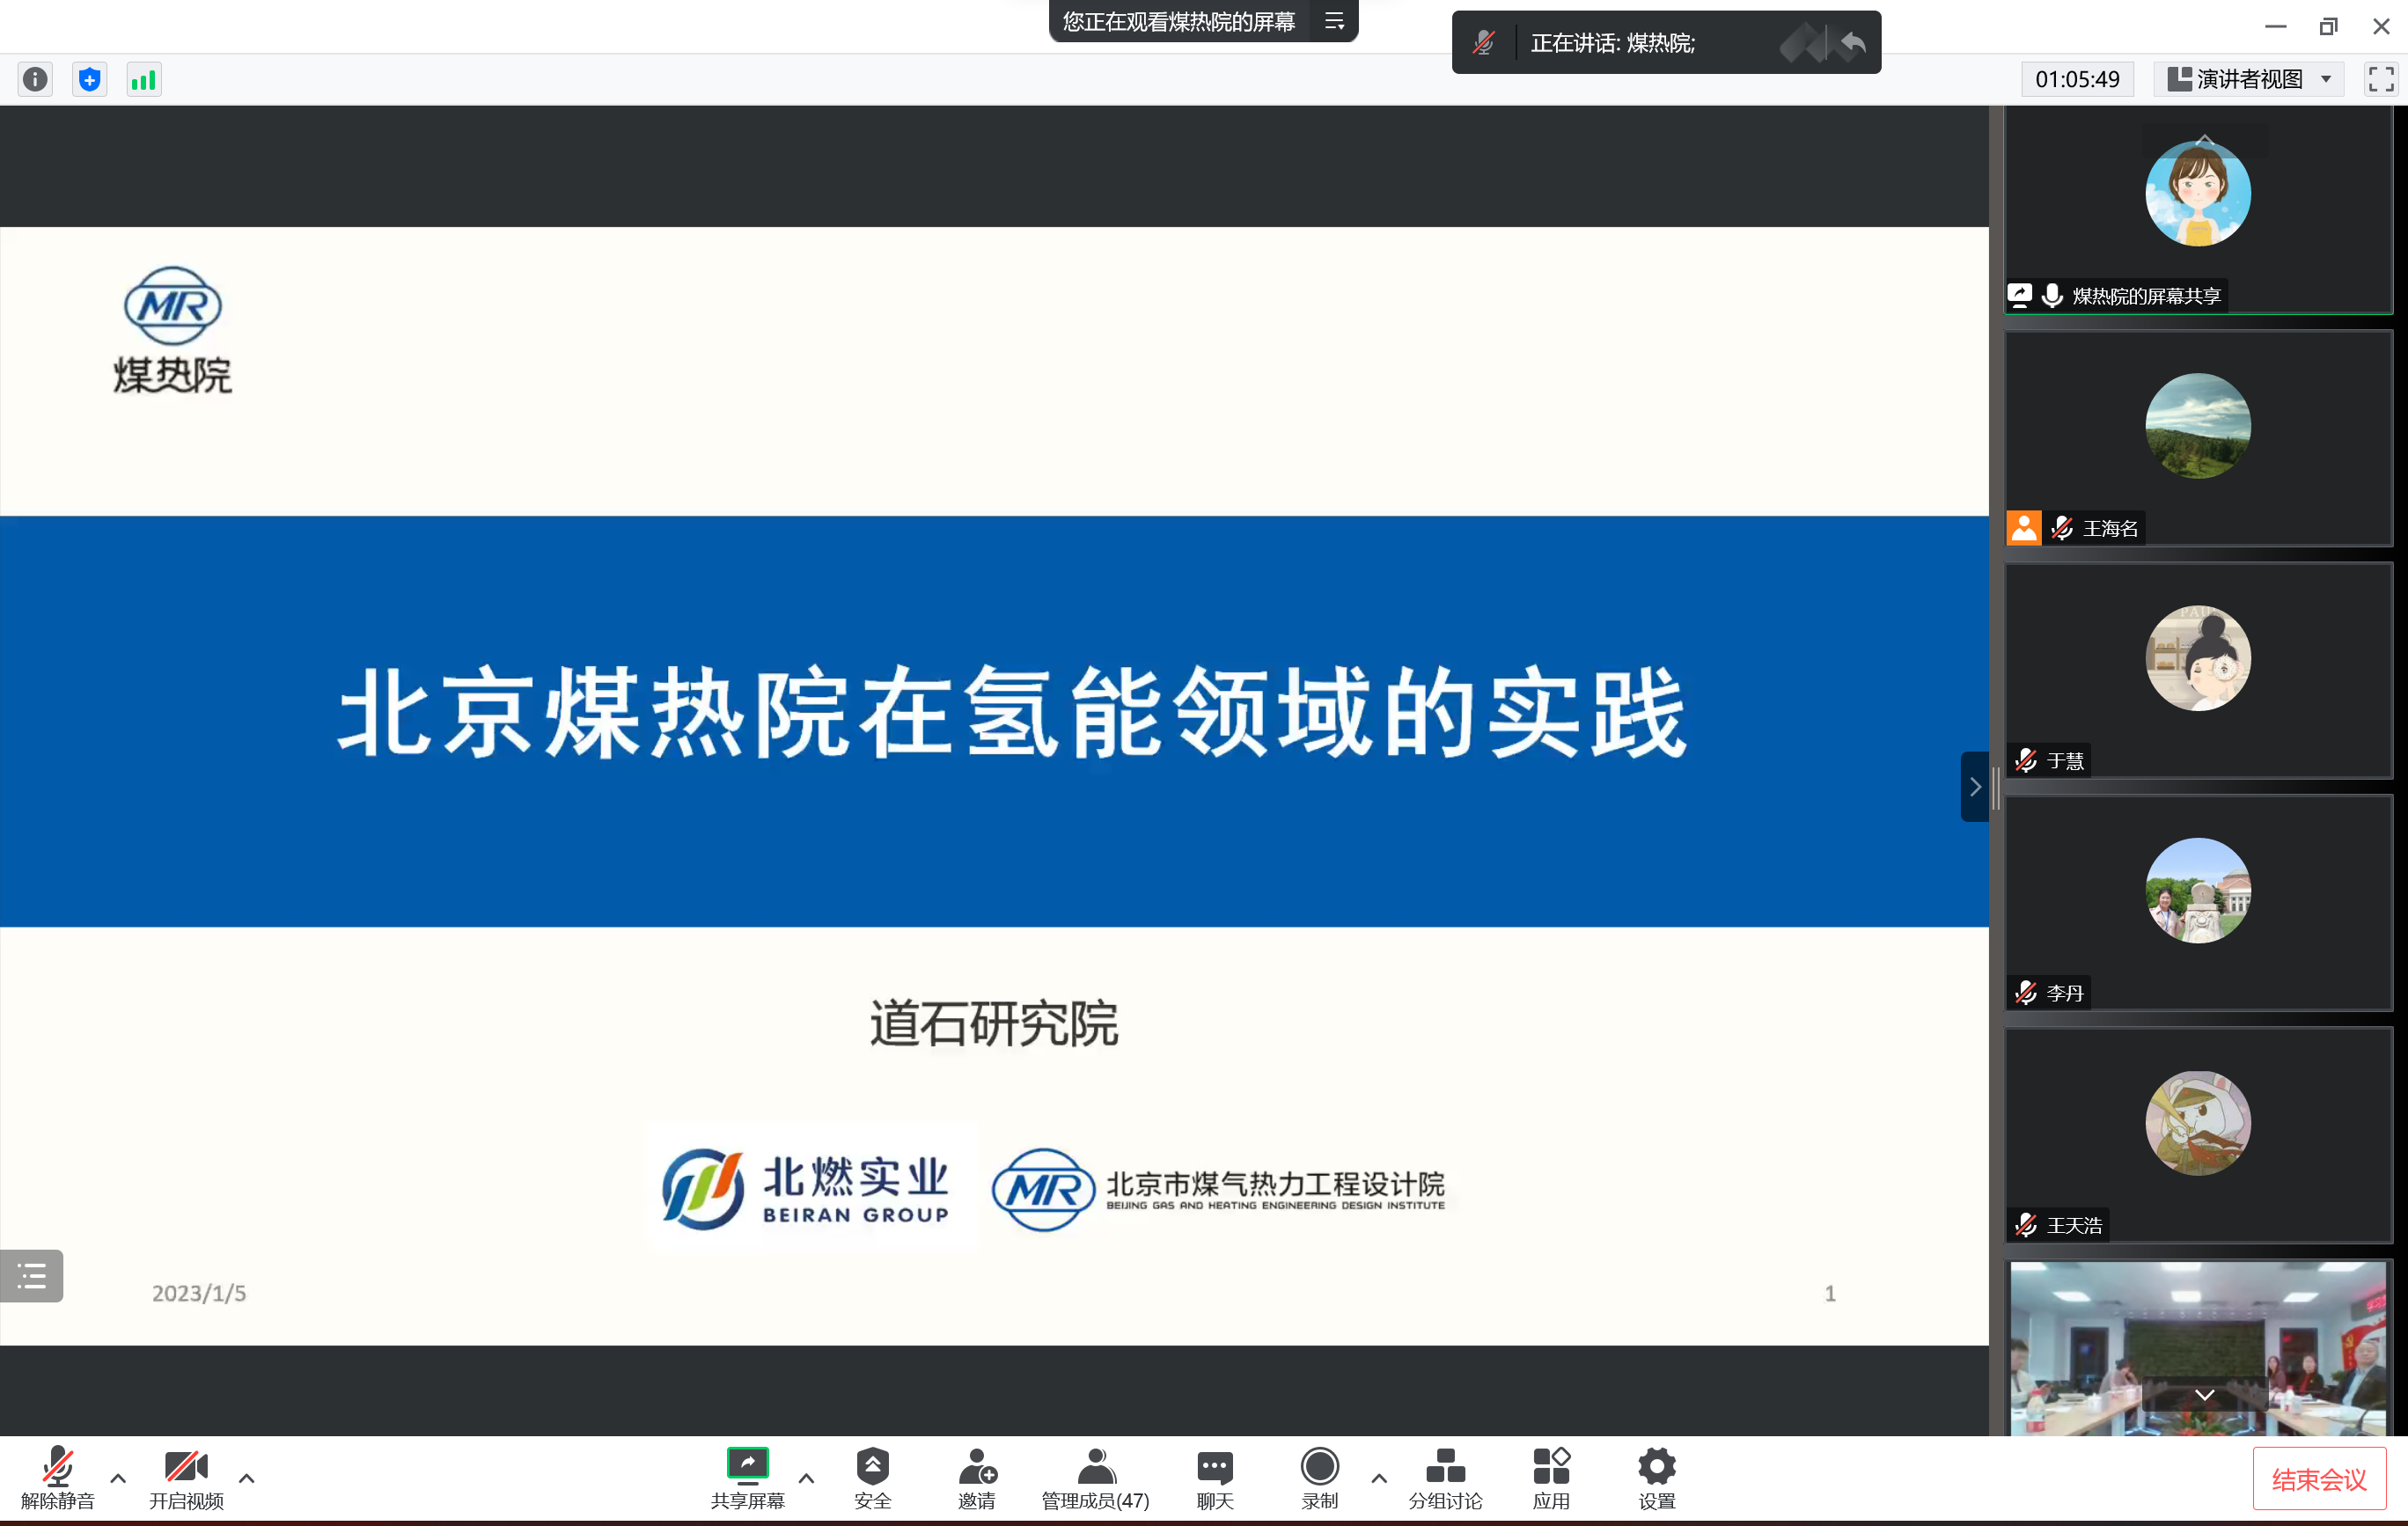This screenshot has width=2408, height=1526.
Task: Select 煤热院的屏幕共享 participant tile
Action: point(2198,210)
